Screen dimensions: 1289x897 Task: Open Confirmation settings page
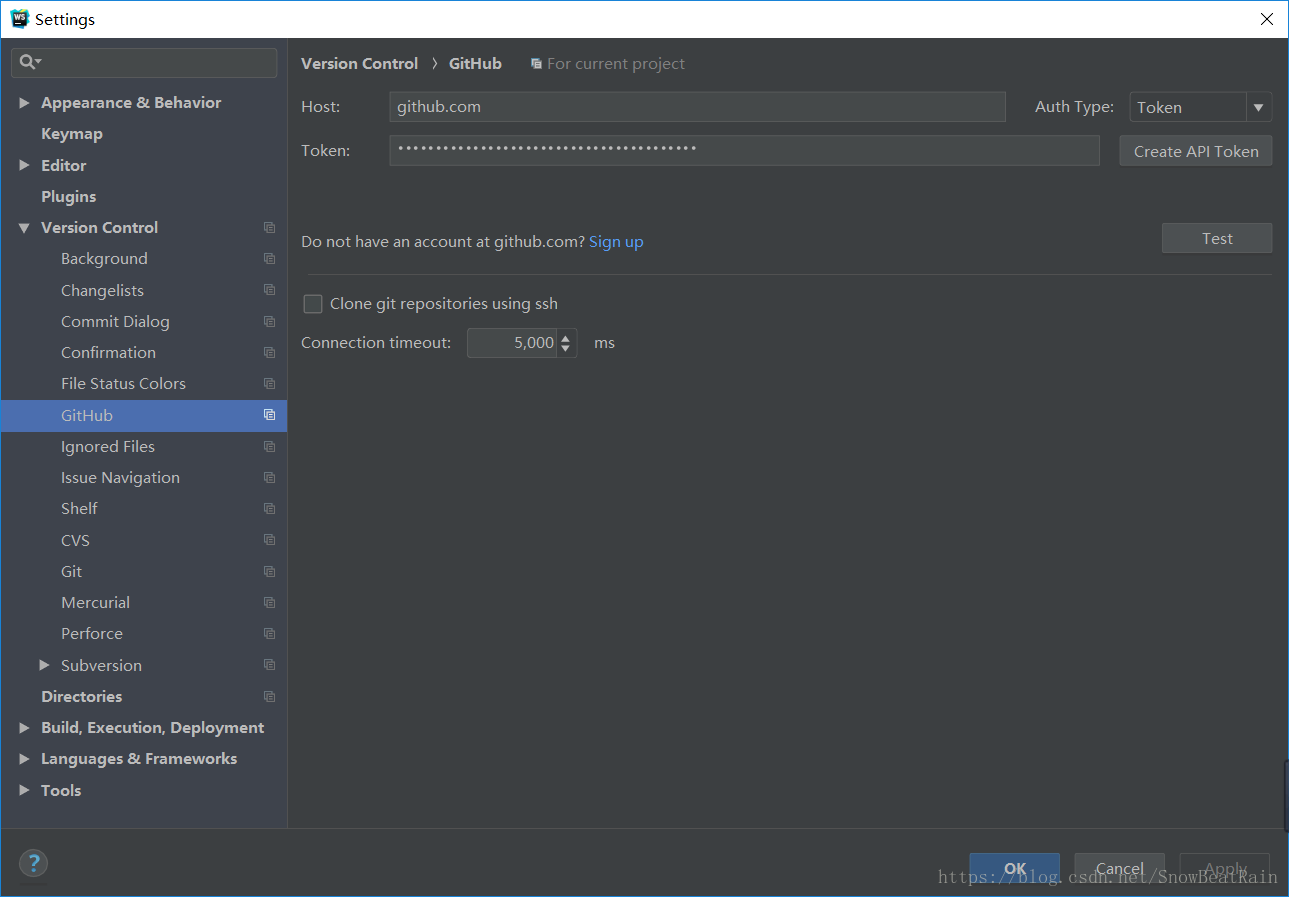pos(108,353)
